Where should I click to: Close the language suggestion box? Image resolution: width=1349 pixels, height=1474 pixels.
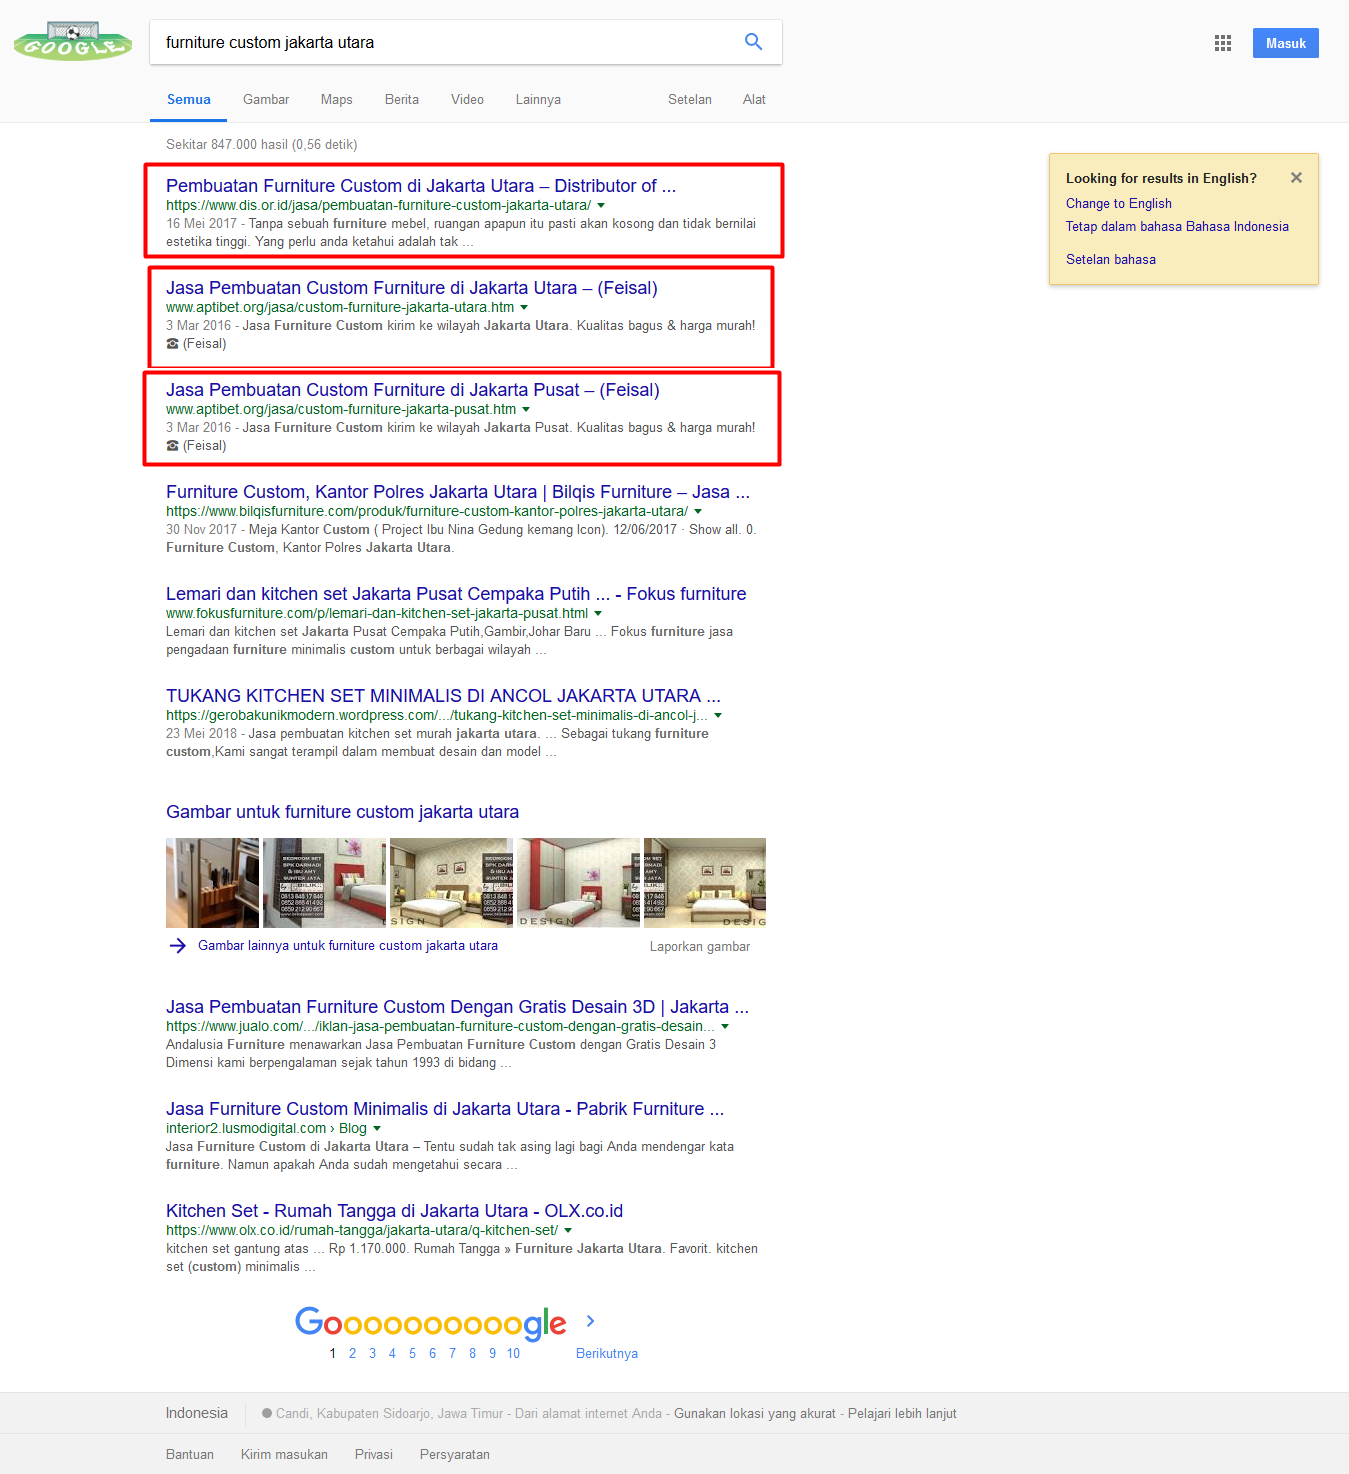click(x=1296, y=177)
